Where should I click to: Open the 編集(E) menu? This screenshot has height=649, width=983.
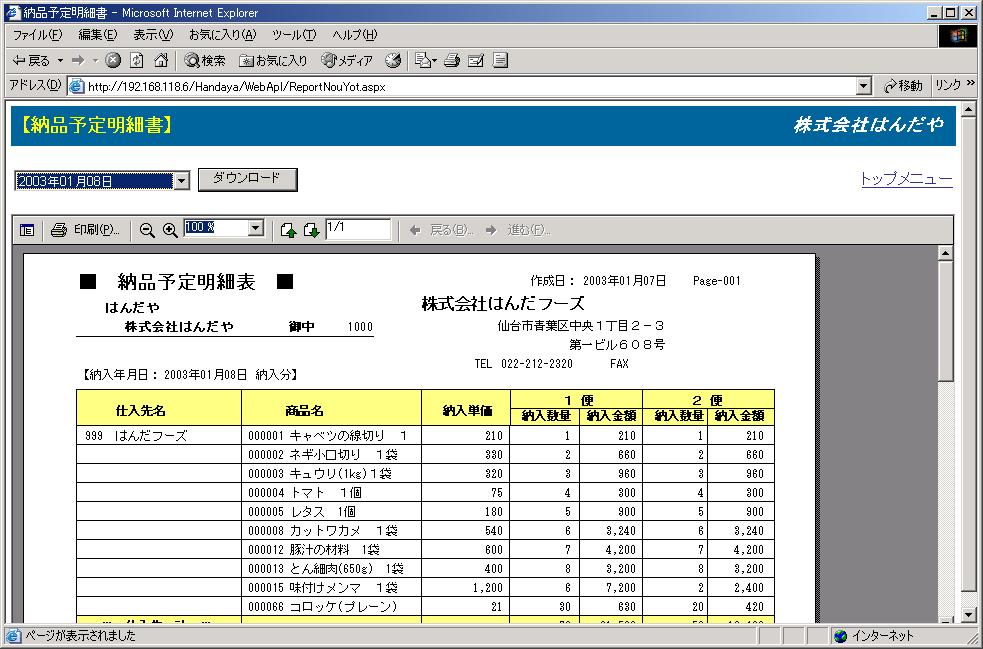point(98,35)
